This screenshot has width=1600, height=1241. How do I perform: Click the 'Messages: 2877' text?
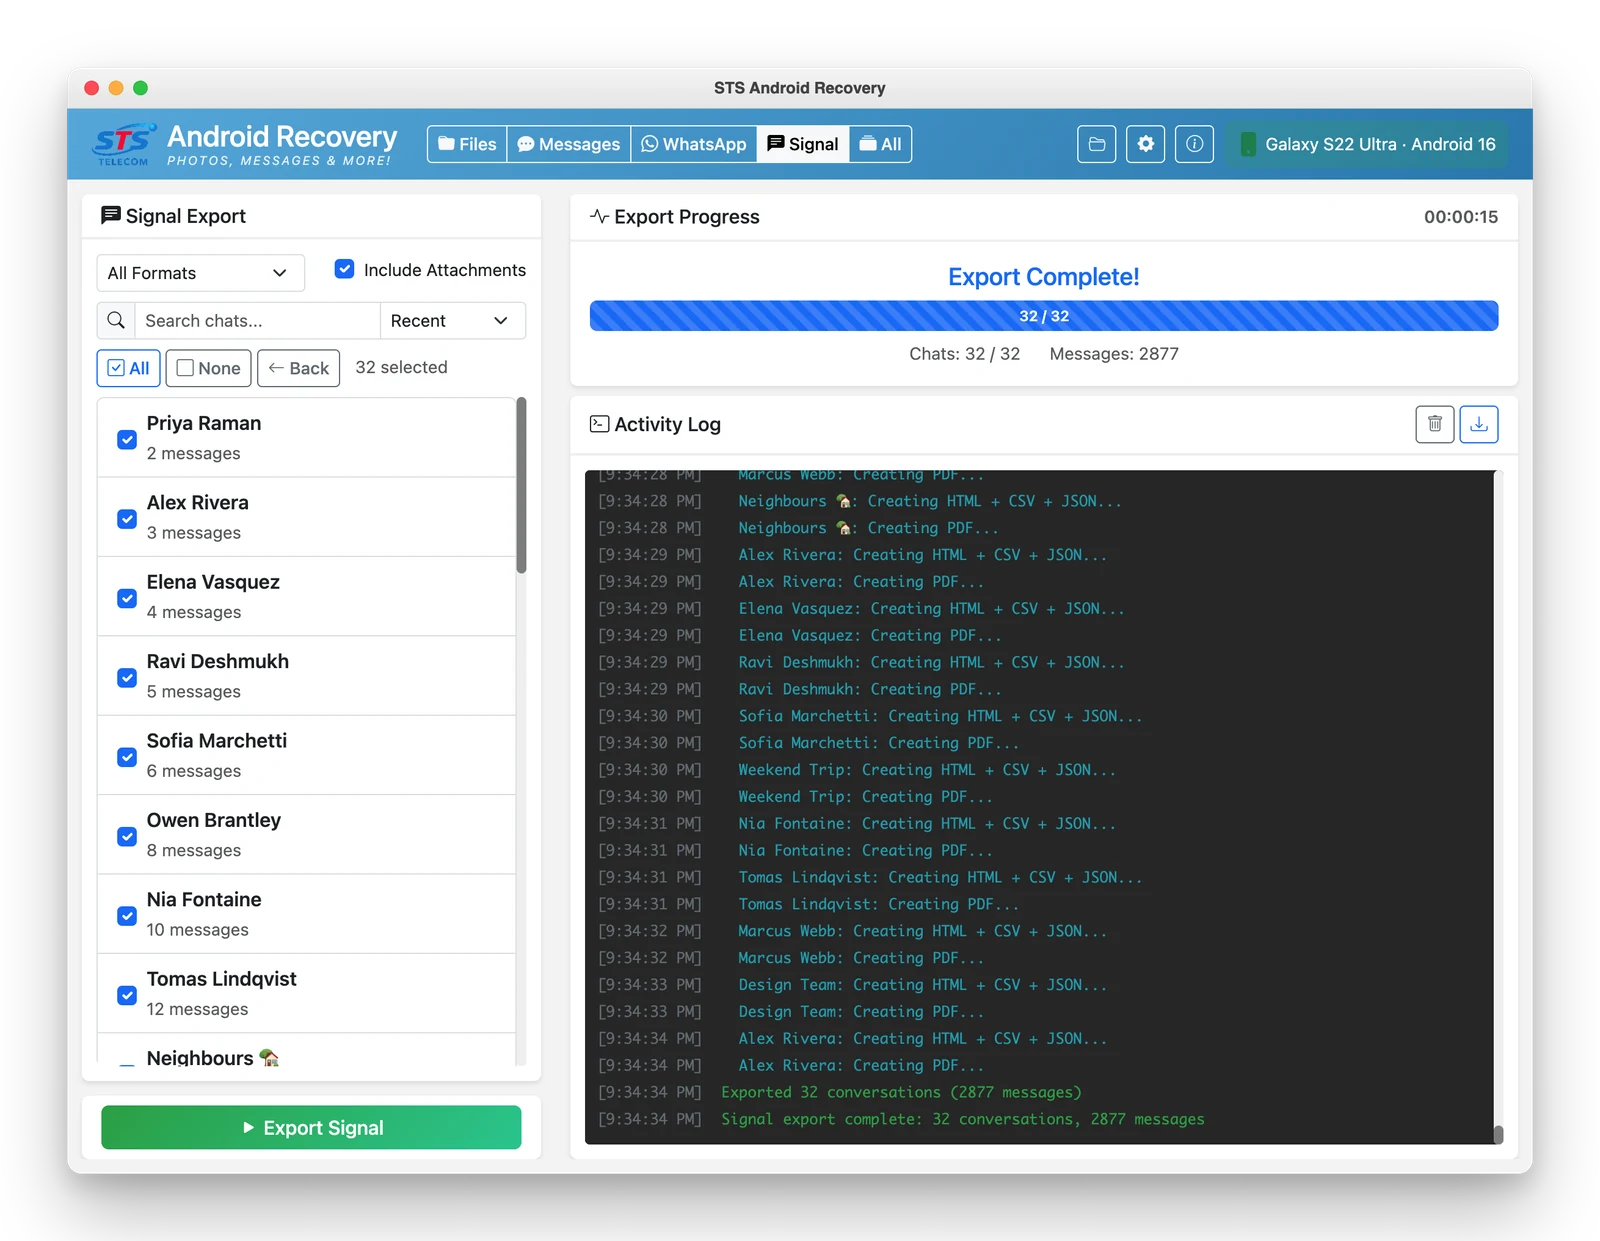tap(1114, 354)
